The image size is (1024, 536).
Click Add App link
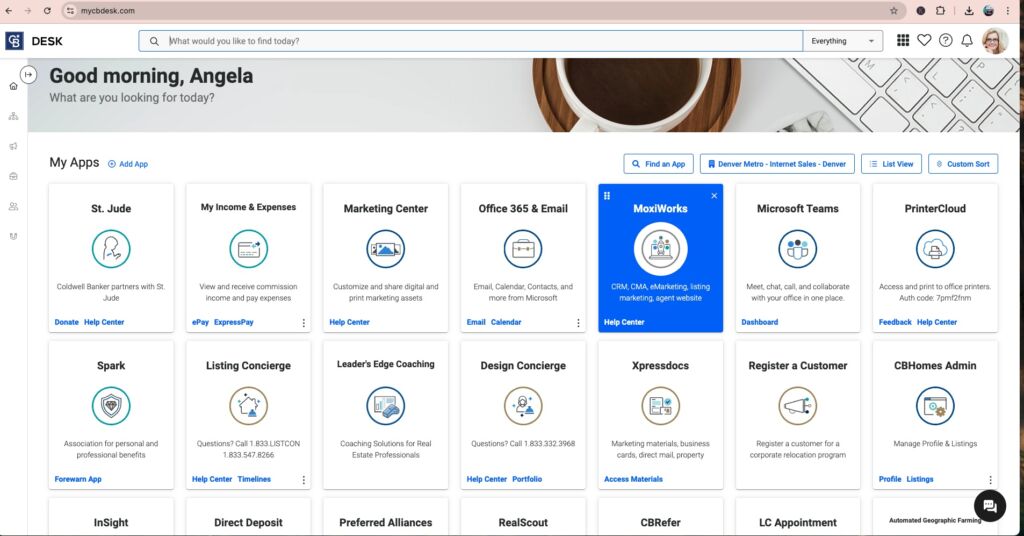(128, 164)
